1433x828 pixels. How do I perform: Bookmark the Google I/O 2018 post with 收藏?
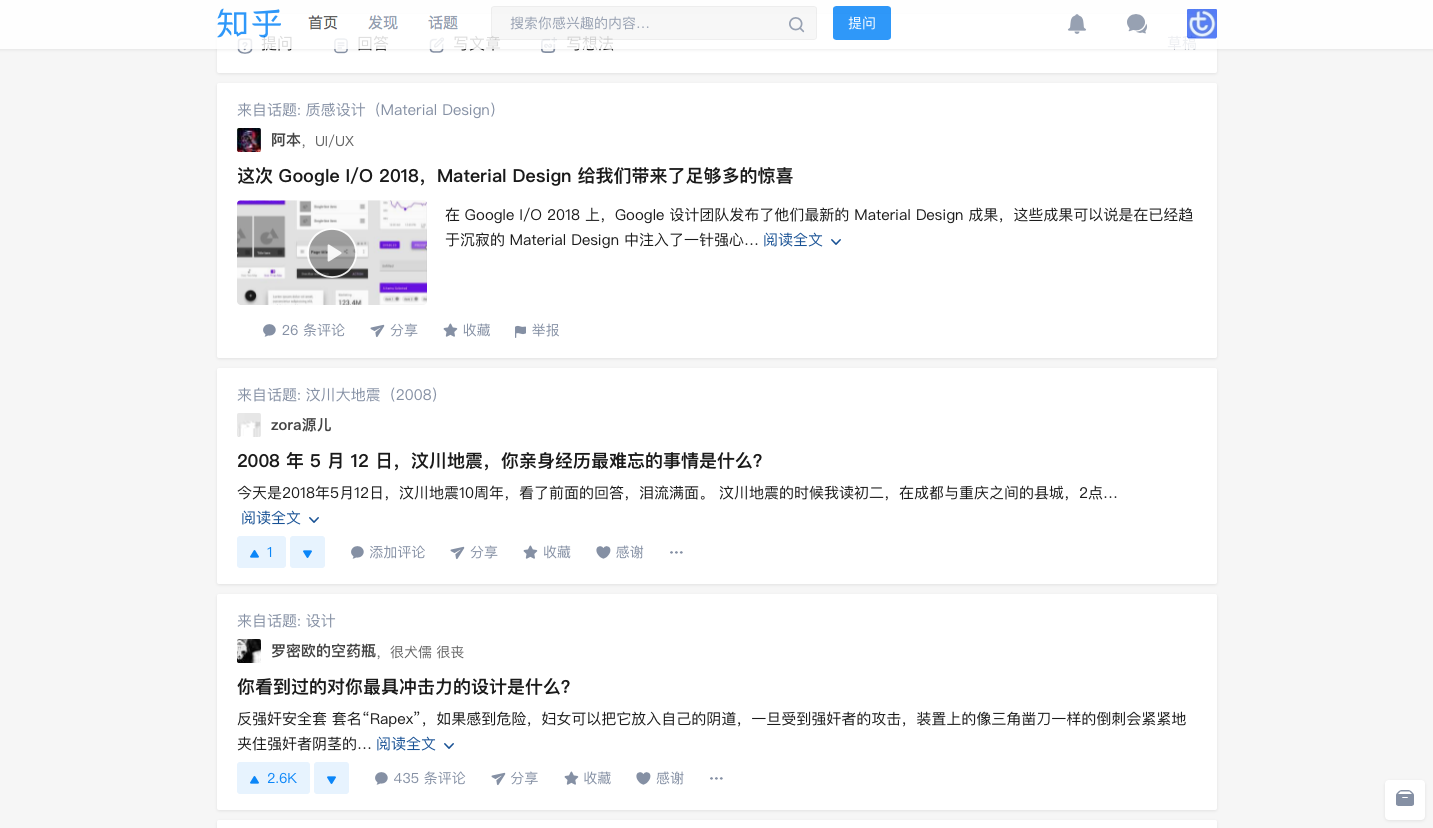tap(466, 330)
